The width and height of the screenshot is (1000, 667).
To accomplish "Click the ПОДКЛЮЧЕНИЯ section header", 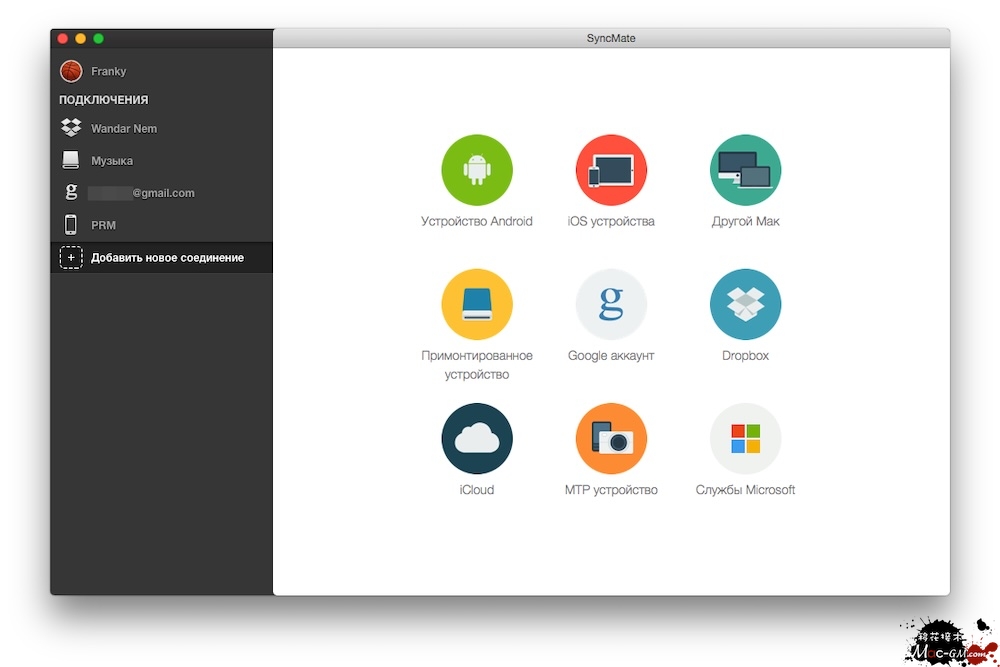I will pyautogui.click(x=103, y=100).
